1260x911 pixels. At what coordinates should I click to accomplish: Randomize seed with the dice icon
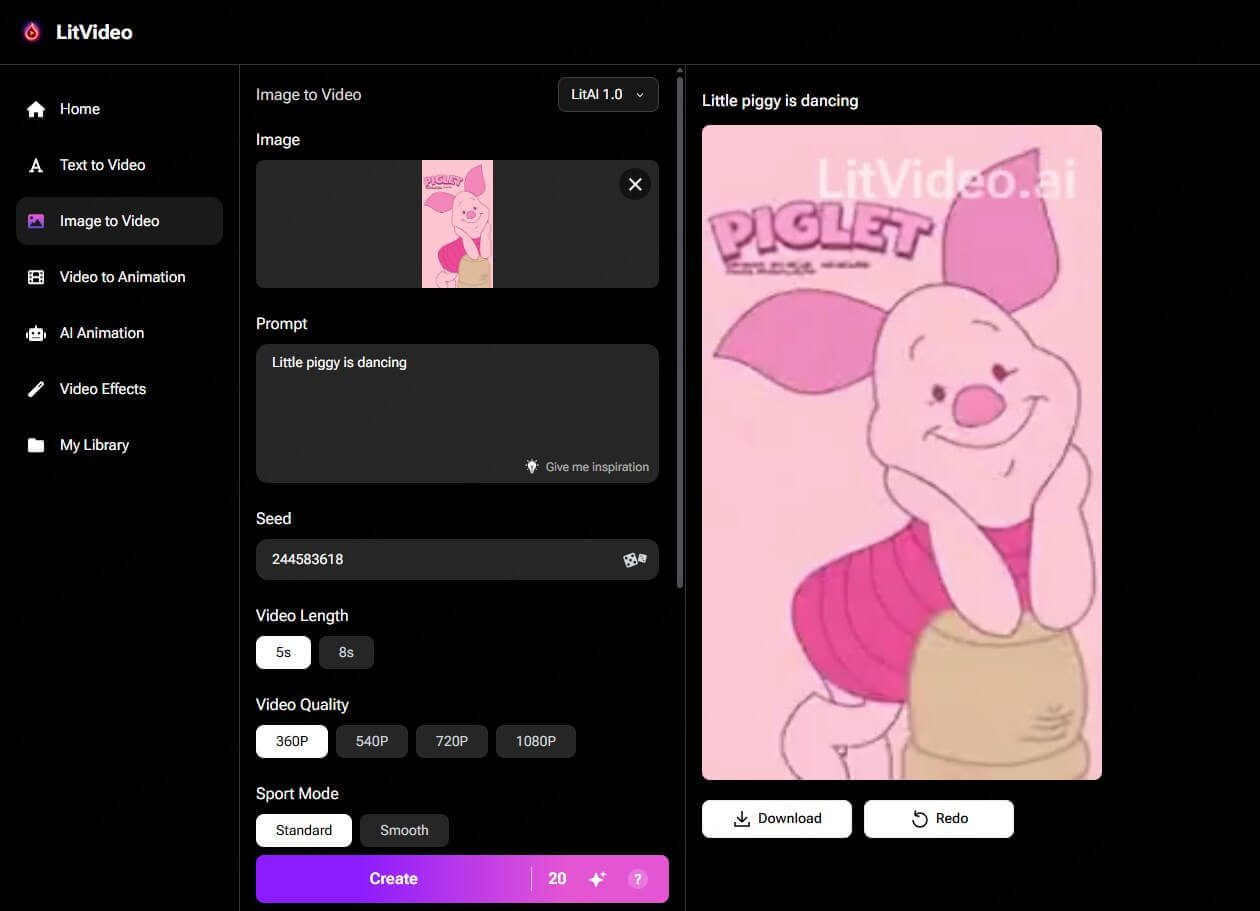pos(635,559)
